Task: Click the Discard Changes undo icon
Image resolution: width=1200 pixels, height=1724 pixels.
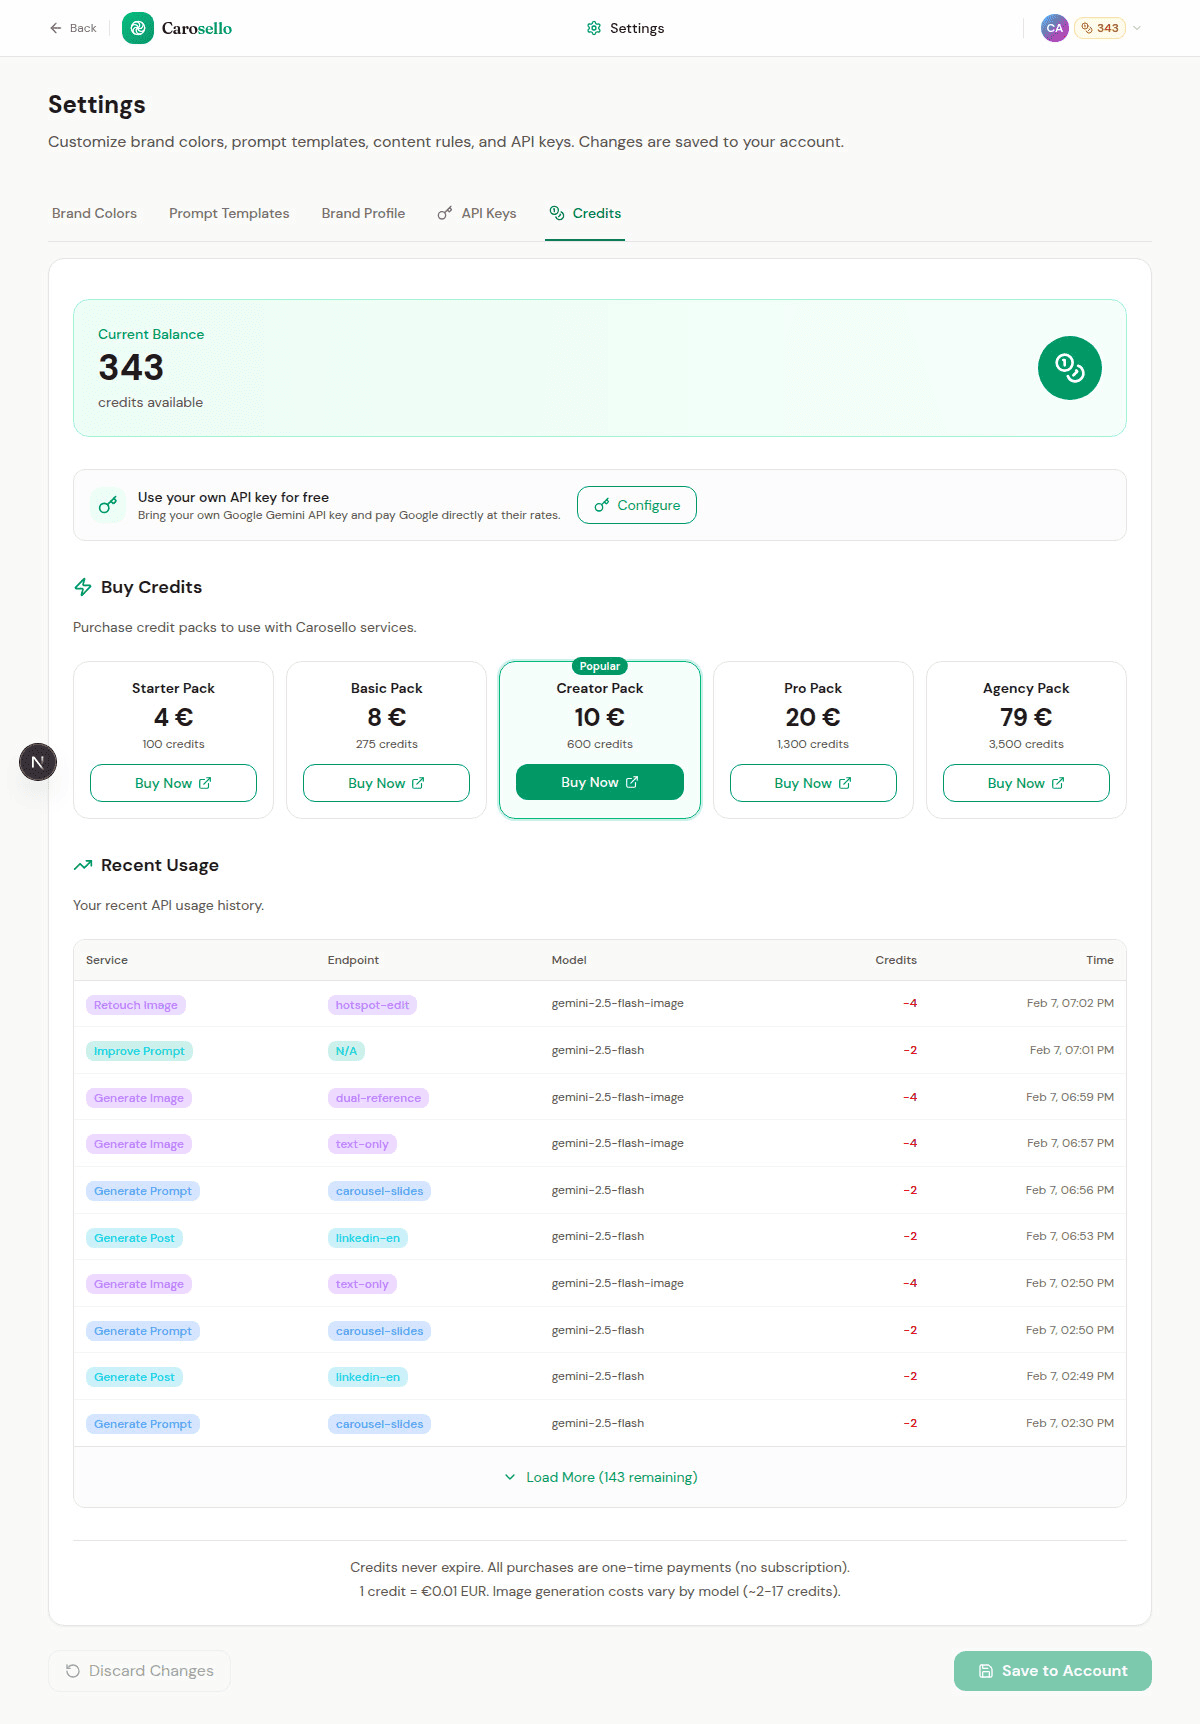Action: click(73, 1671)
